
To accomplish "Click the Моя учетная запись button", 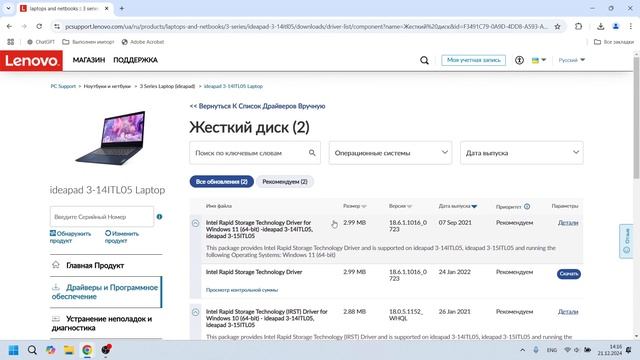I will [x=473, y=60].
